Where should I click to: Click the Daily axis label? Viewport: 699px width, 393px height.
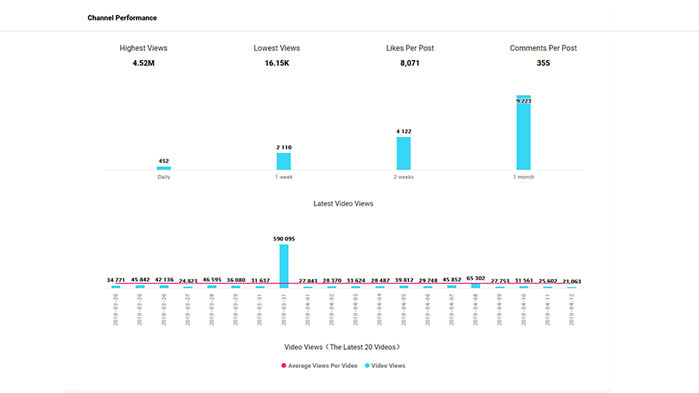[164, 177]
